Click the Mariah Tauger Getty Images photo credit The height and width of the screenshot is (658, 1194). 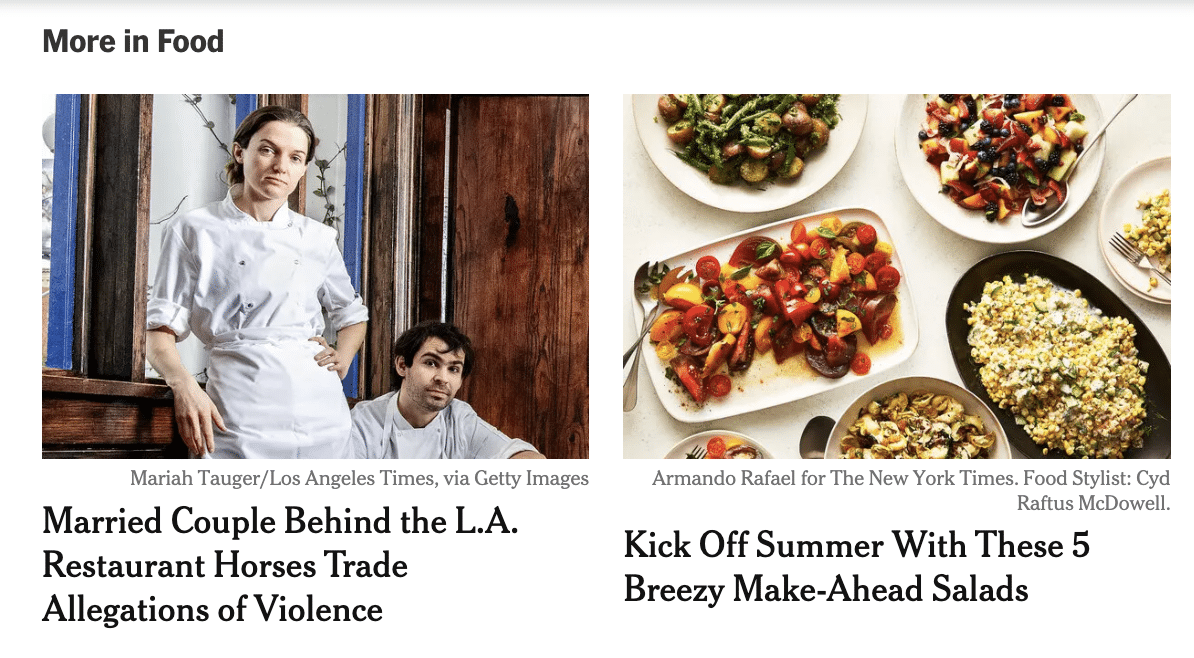click(x=359, y=478)
